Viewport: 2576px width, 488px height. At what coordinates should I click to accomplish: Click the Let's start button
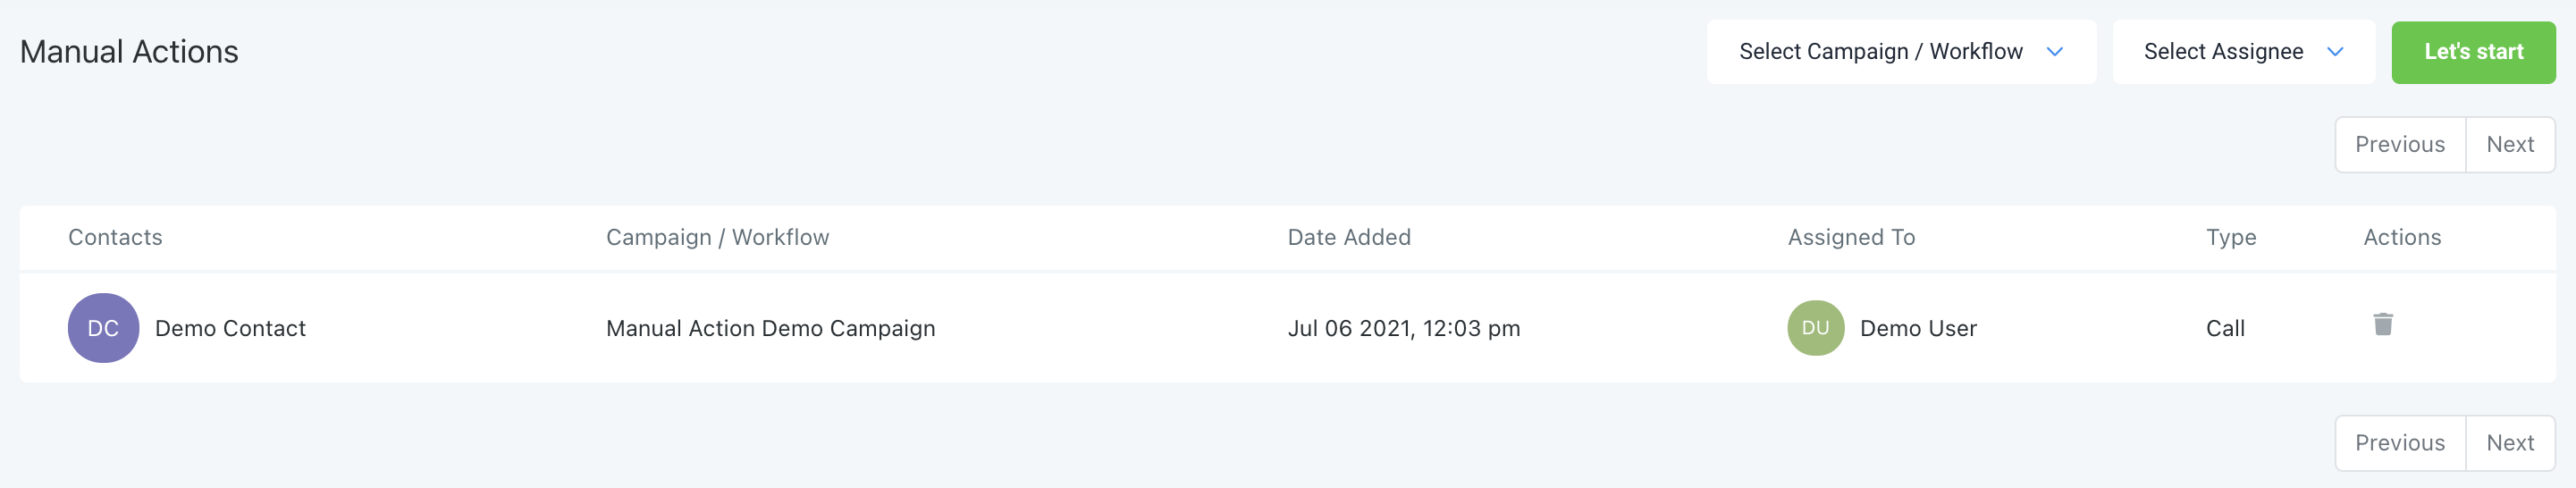[2473, 52]
